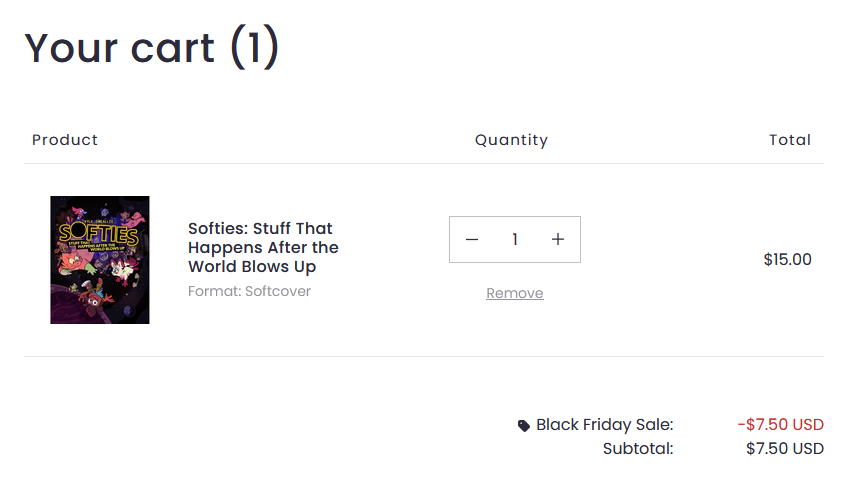Open the Softies book cover thumbnail
Viewport: 853px width, 478px height.
coord(100,260)
